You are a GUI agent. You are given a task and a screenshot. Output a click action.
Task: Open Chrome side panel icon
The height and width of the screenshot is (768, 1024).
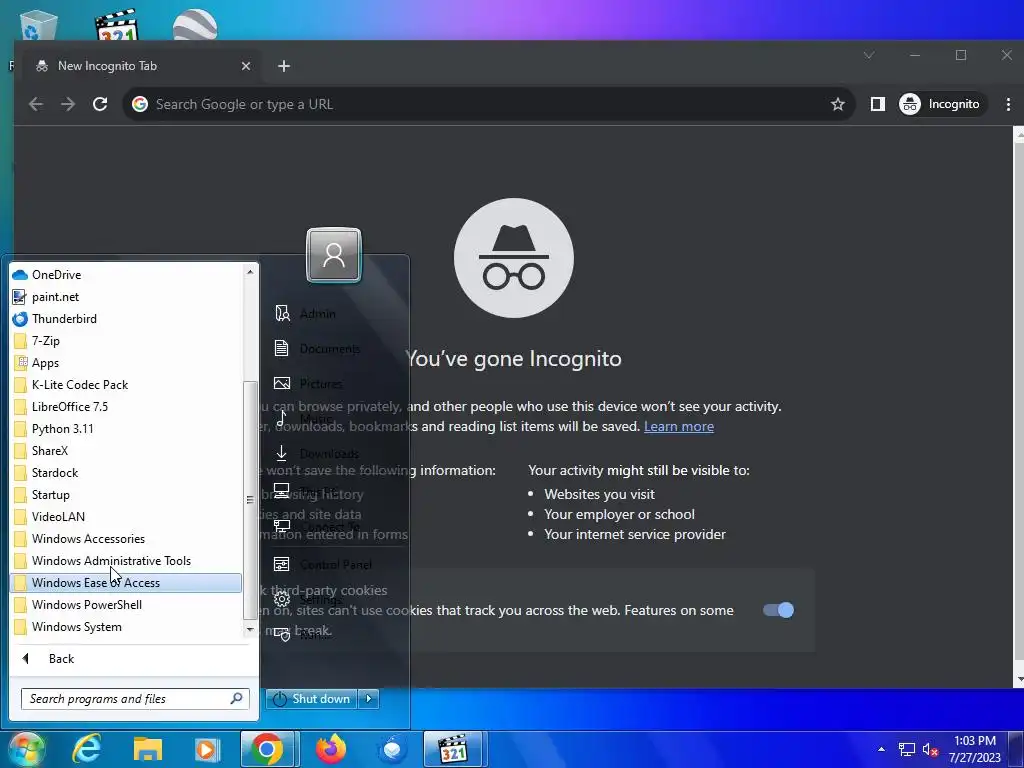(878, 104)
